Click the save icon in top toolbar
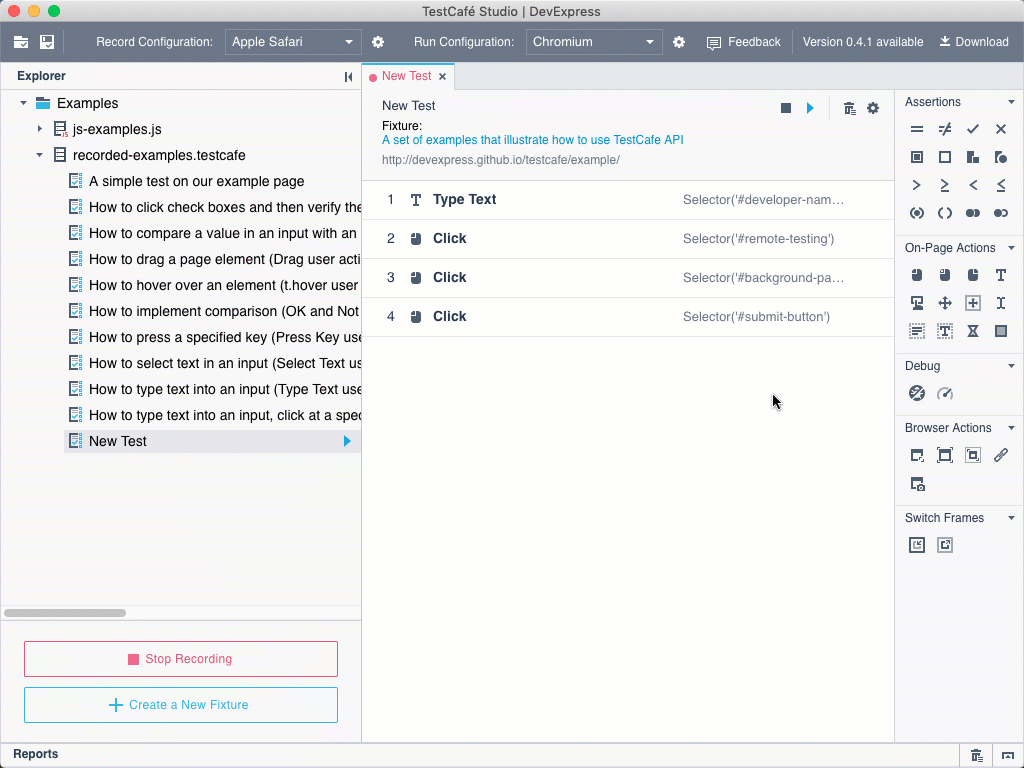Viewport: 1024px width, 768px height. click(47, 42)
